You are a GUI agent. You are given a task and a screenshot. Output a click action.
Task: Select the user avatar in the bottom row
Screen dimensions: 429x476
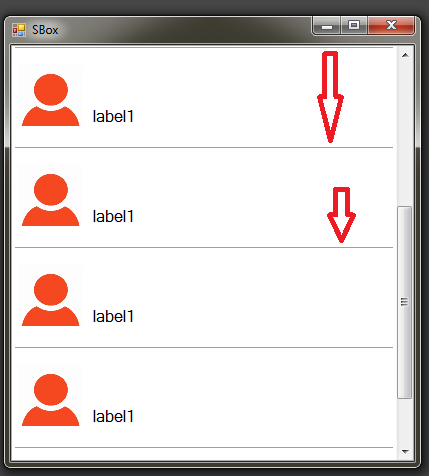pos(51,400)
